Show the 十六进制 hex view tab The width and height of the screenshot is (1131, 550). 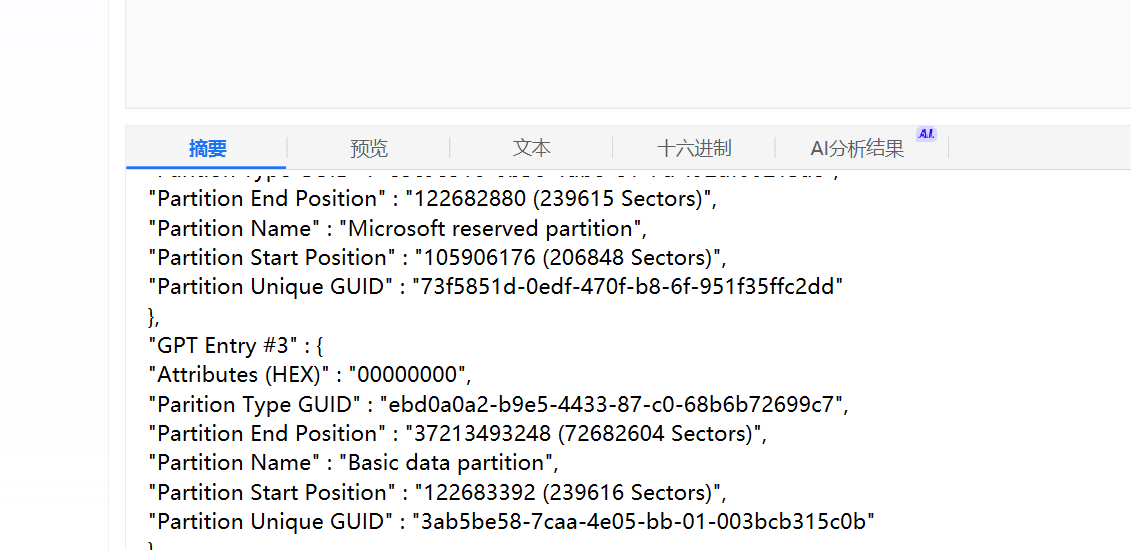694,148
